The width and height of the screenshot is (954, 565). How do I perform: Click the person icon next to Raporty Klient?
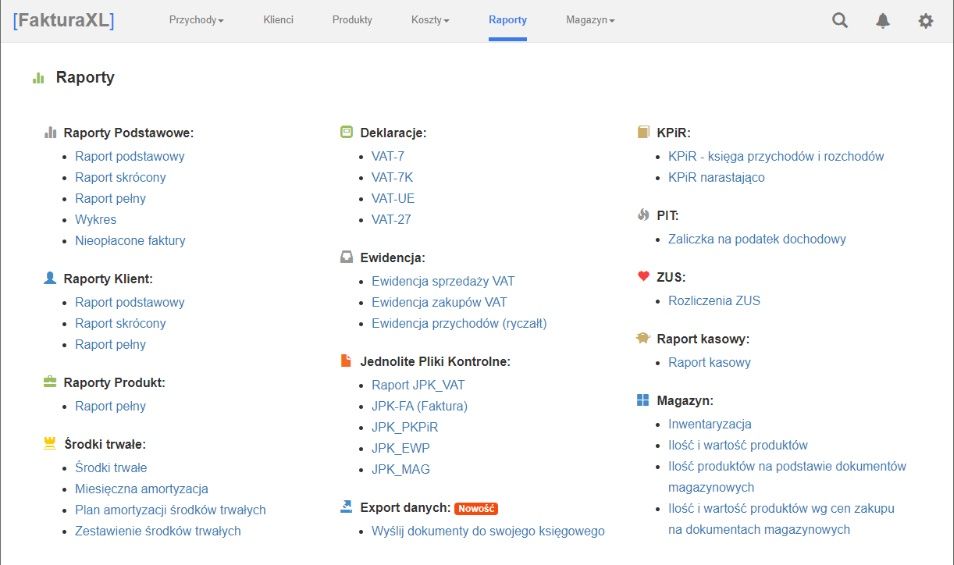tap(50, 278)
